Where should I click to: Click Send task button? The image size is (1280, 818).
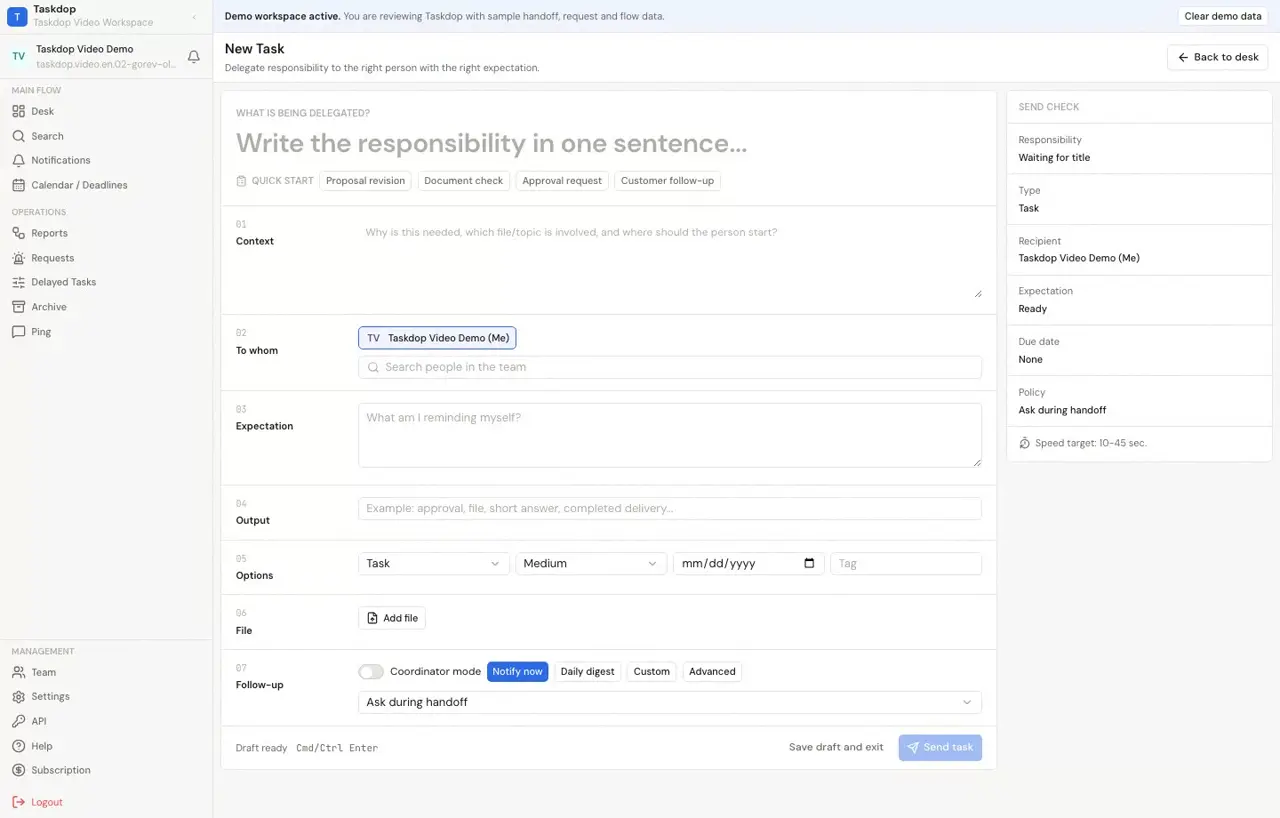point(940,747)
